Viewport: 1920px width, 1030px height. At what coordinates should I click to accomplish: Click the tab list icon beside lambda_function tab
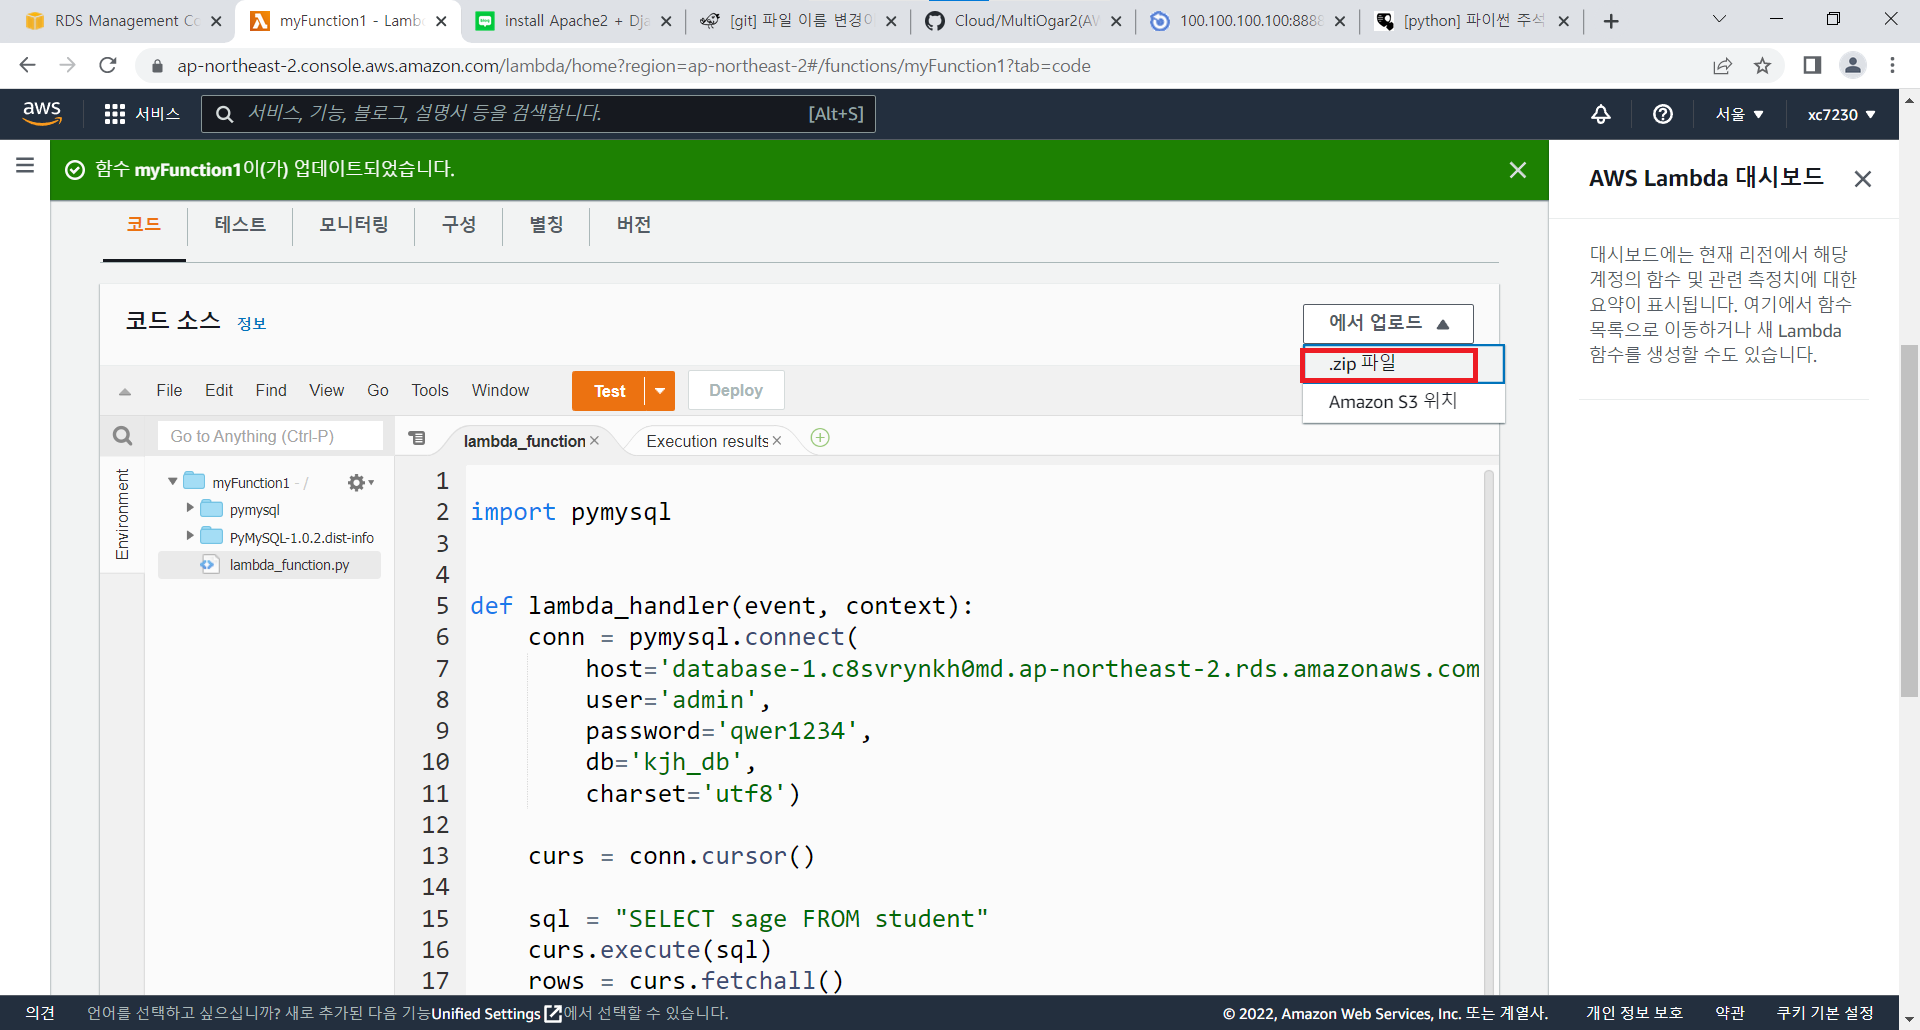tap(417, 438)
